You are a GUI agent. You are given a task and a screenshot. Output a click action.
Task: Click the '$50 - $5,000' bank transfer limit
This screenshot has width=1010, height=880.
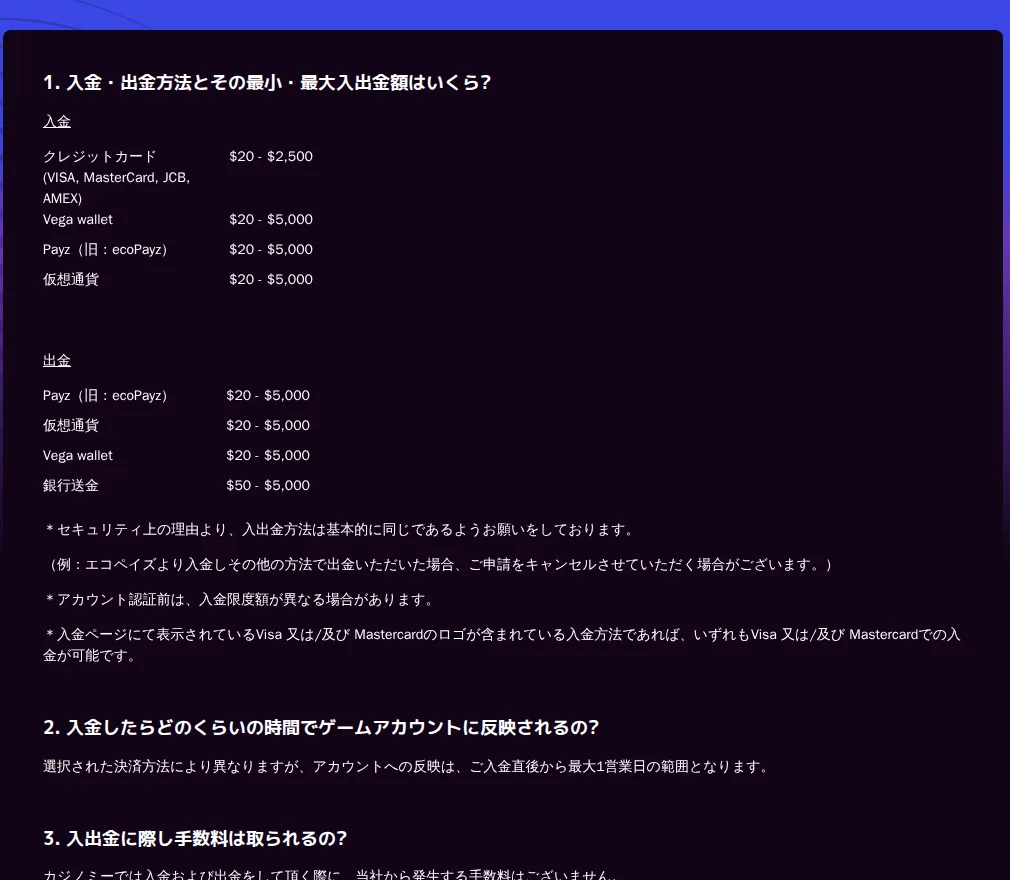click(267, 486)
